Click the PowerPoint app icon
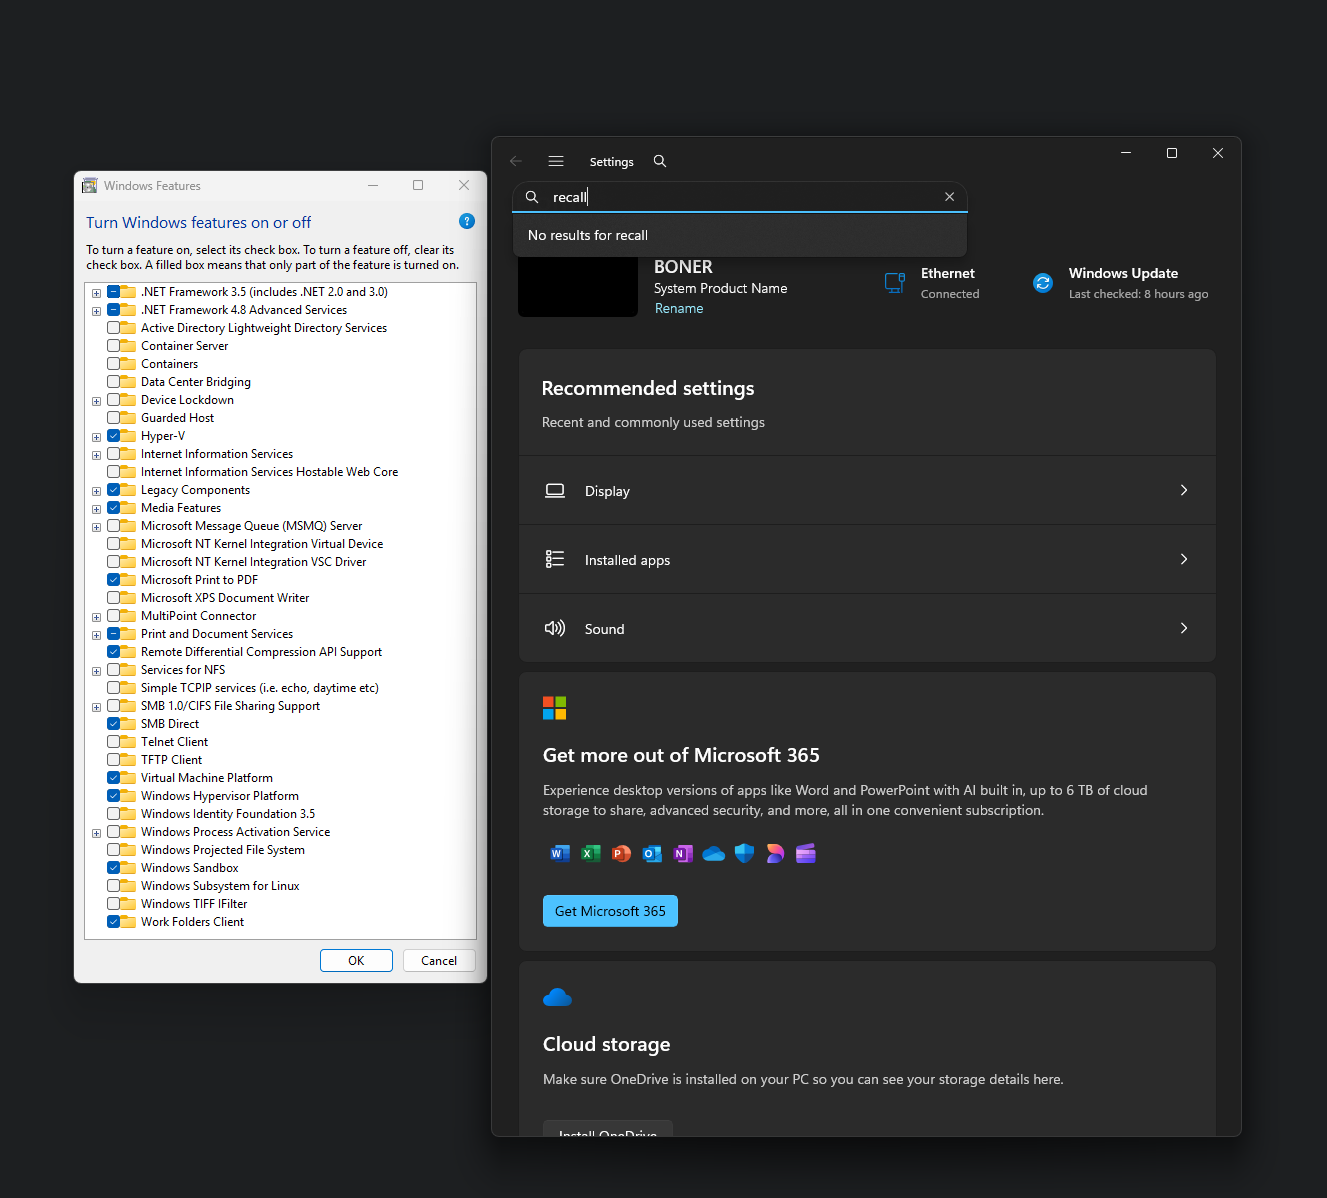Image resolution: width=1327 pixels, height=1198 pixels. pos(621,853)
